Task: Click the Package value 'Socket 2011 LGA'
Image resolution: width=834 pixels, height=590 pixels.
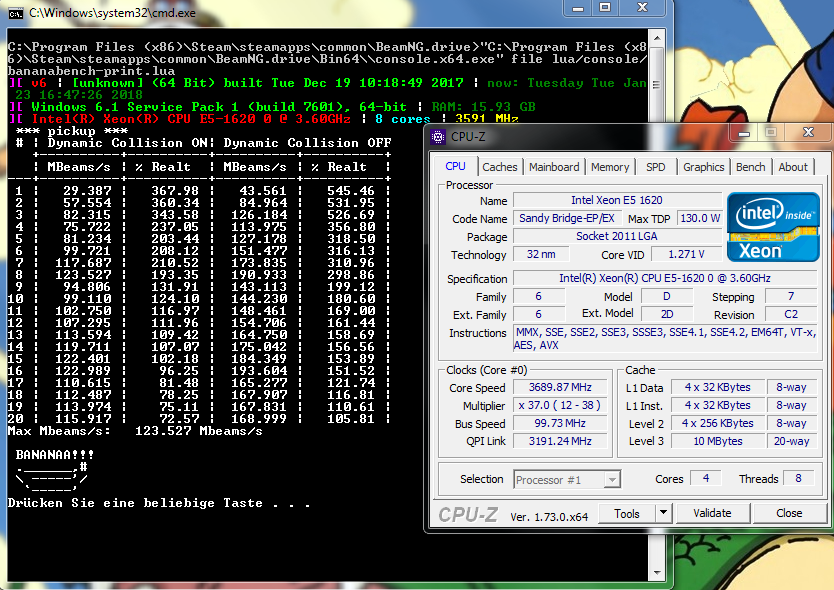Action: (x=617, y=236)
